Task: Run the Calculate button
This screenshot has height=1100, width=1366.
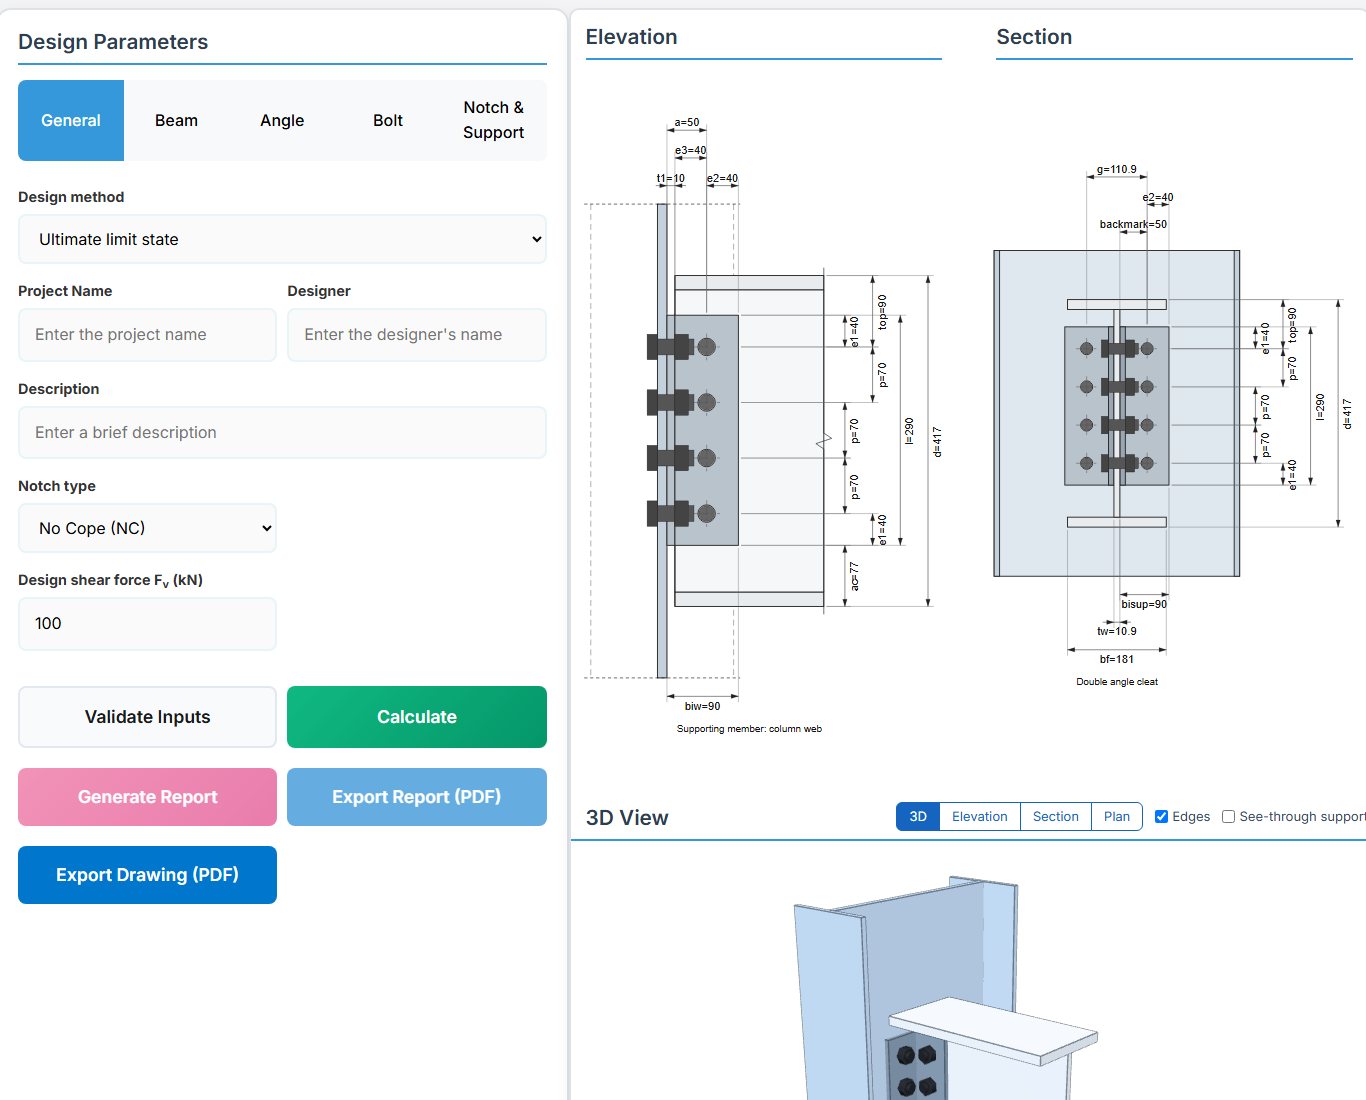Action: (417, 717)
